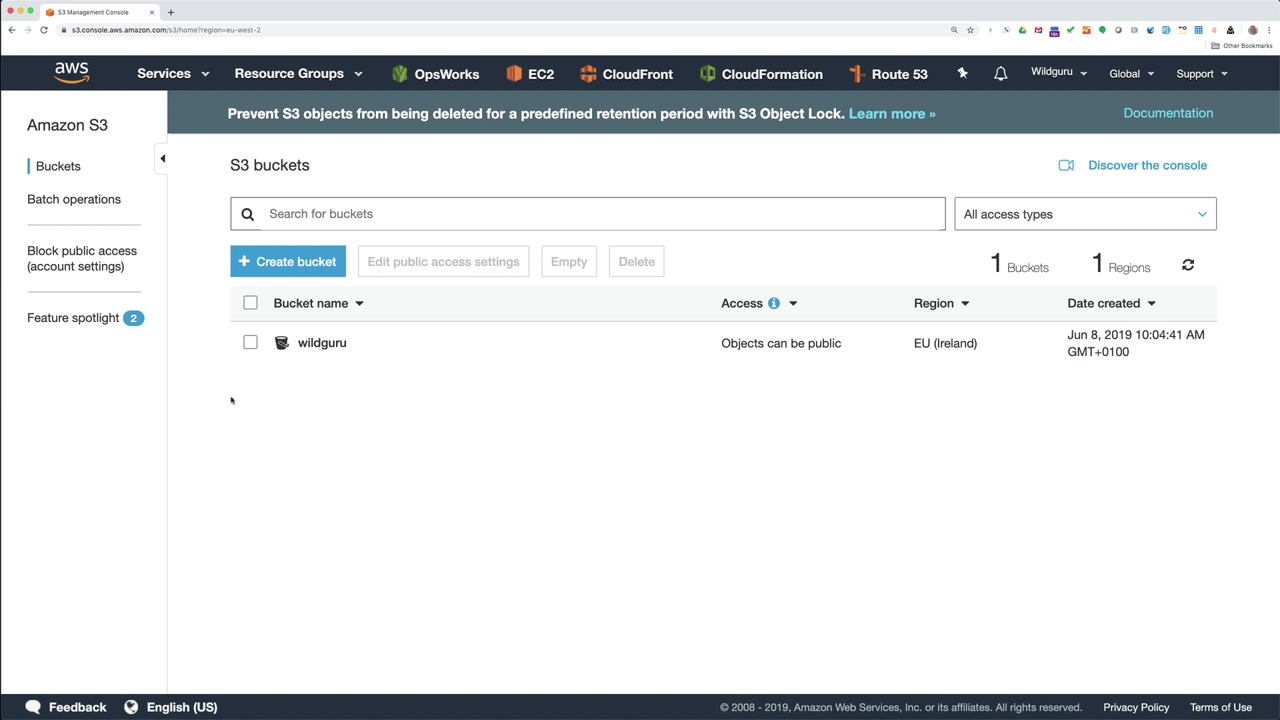Click the zoom magnifier in address bar
This screenshot has height=720, width=1280.
tap(954, 30)
